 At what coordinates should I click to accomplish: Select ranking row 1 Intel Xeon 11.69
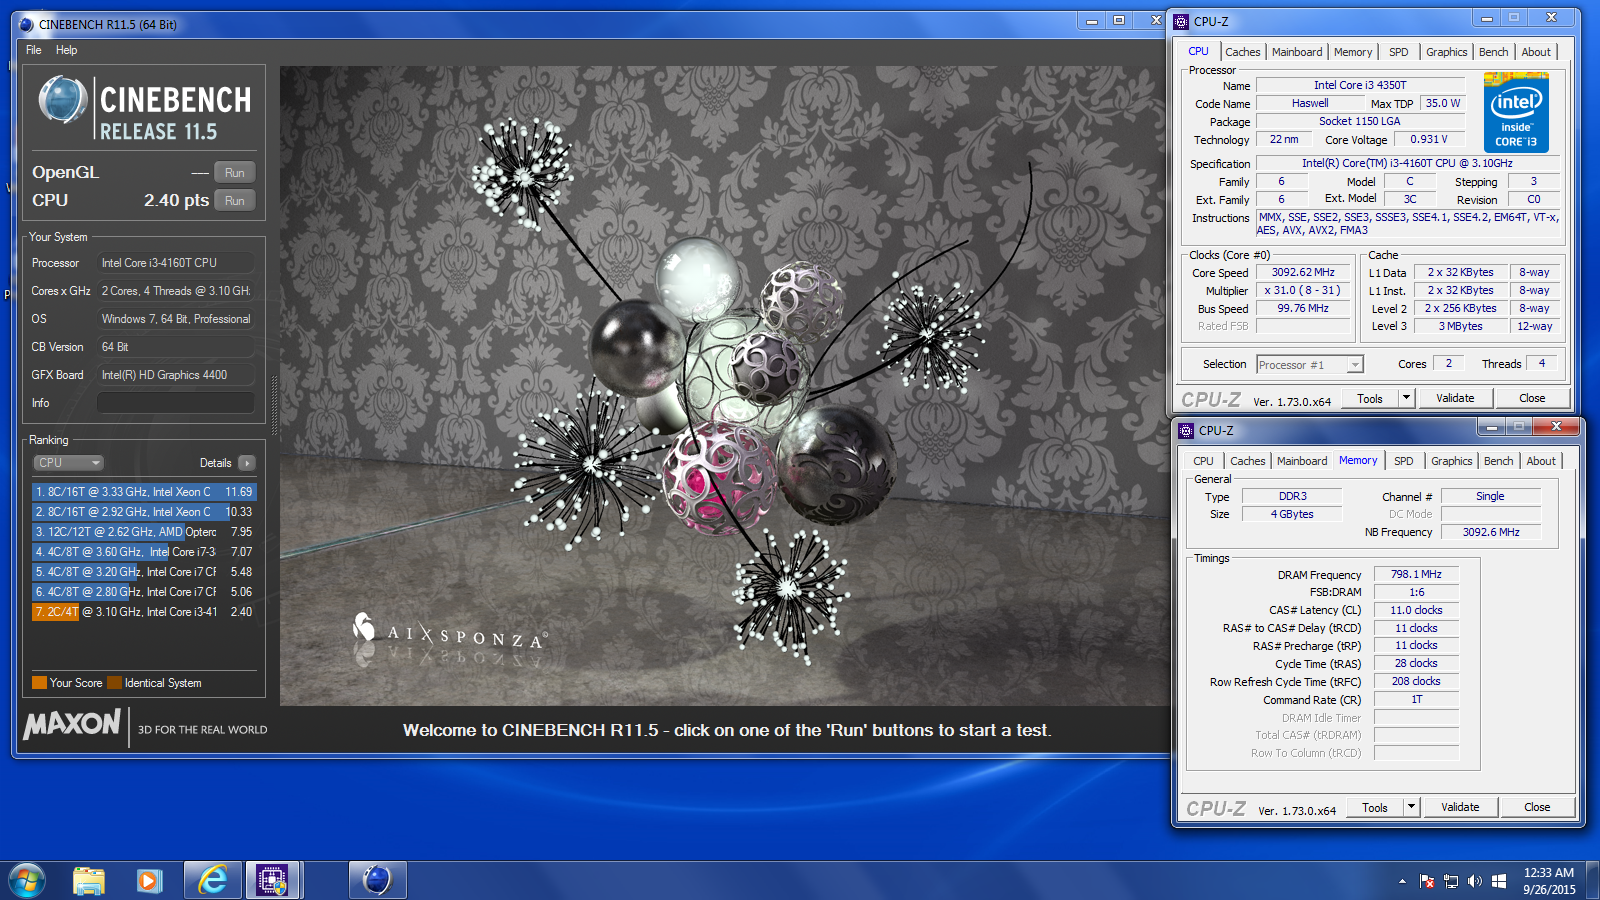click(x=144, y=492)
